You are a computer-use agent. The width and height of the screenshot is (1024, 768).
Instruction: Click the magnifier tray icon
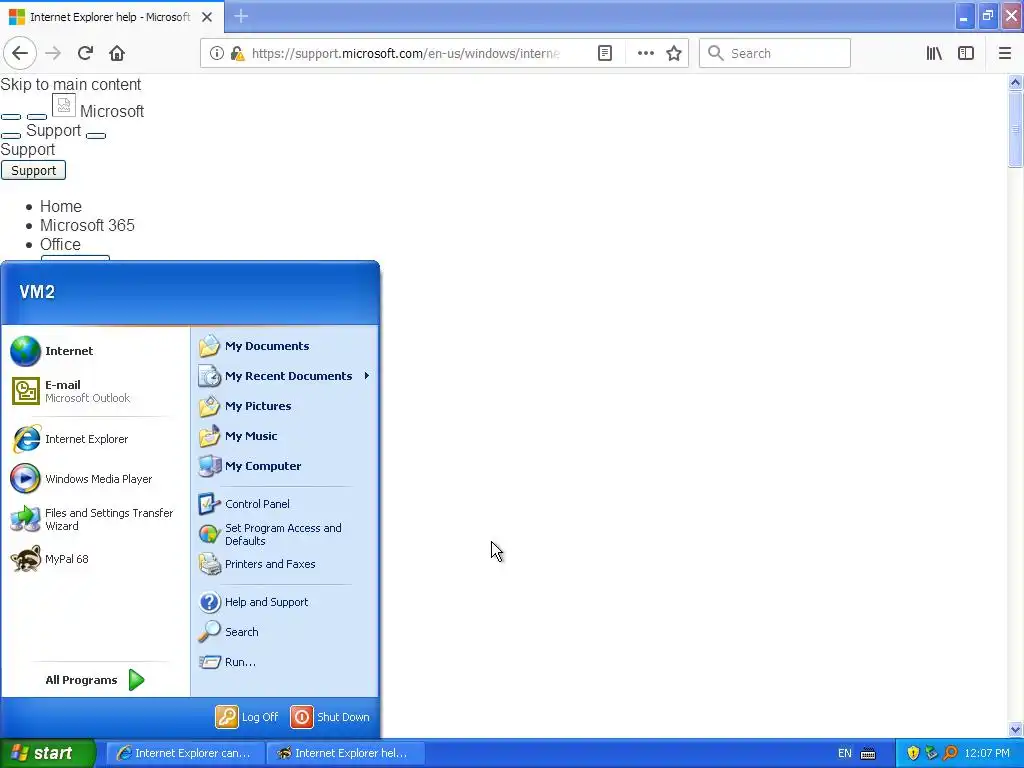(950, 754)
